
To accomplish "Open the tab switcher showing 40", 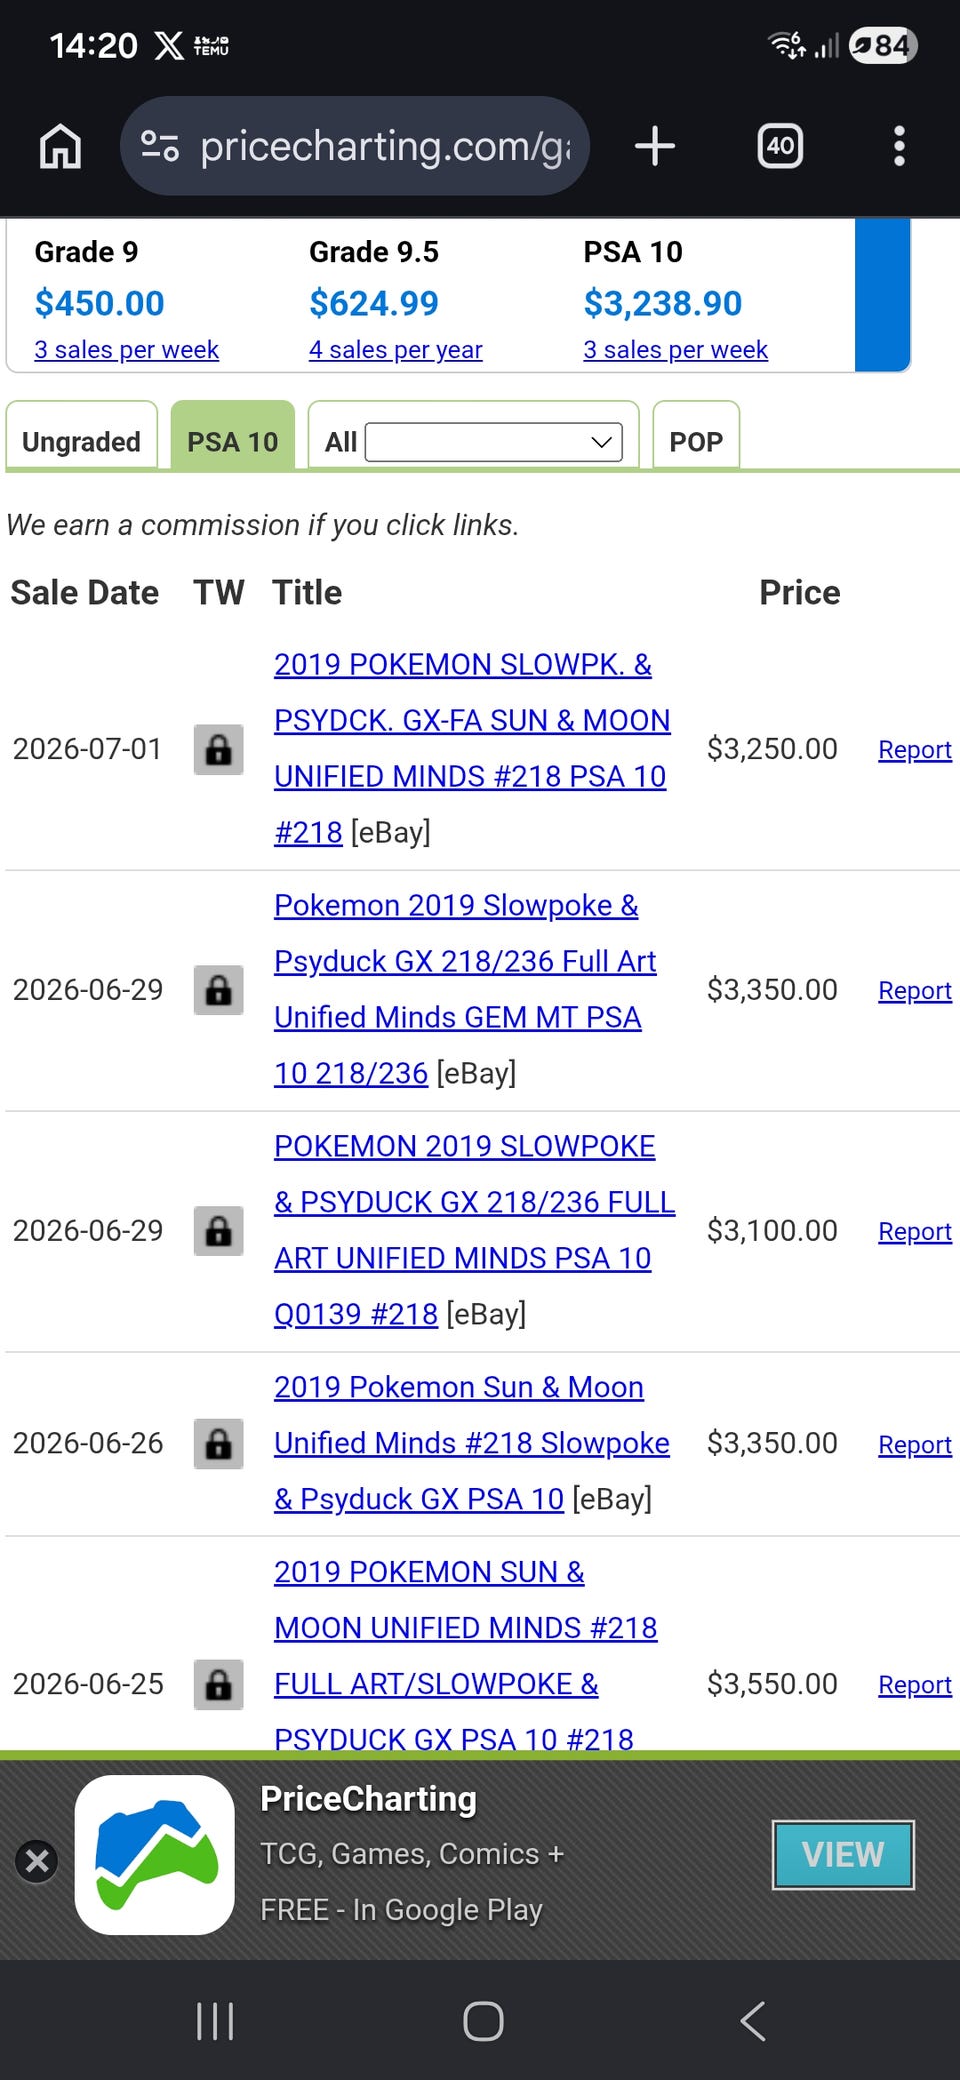I will pos(780,146).
